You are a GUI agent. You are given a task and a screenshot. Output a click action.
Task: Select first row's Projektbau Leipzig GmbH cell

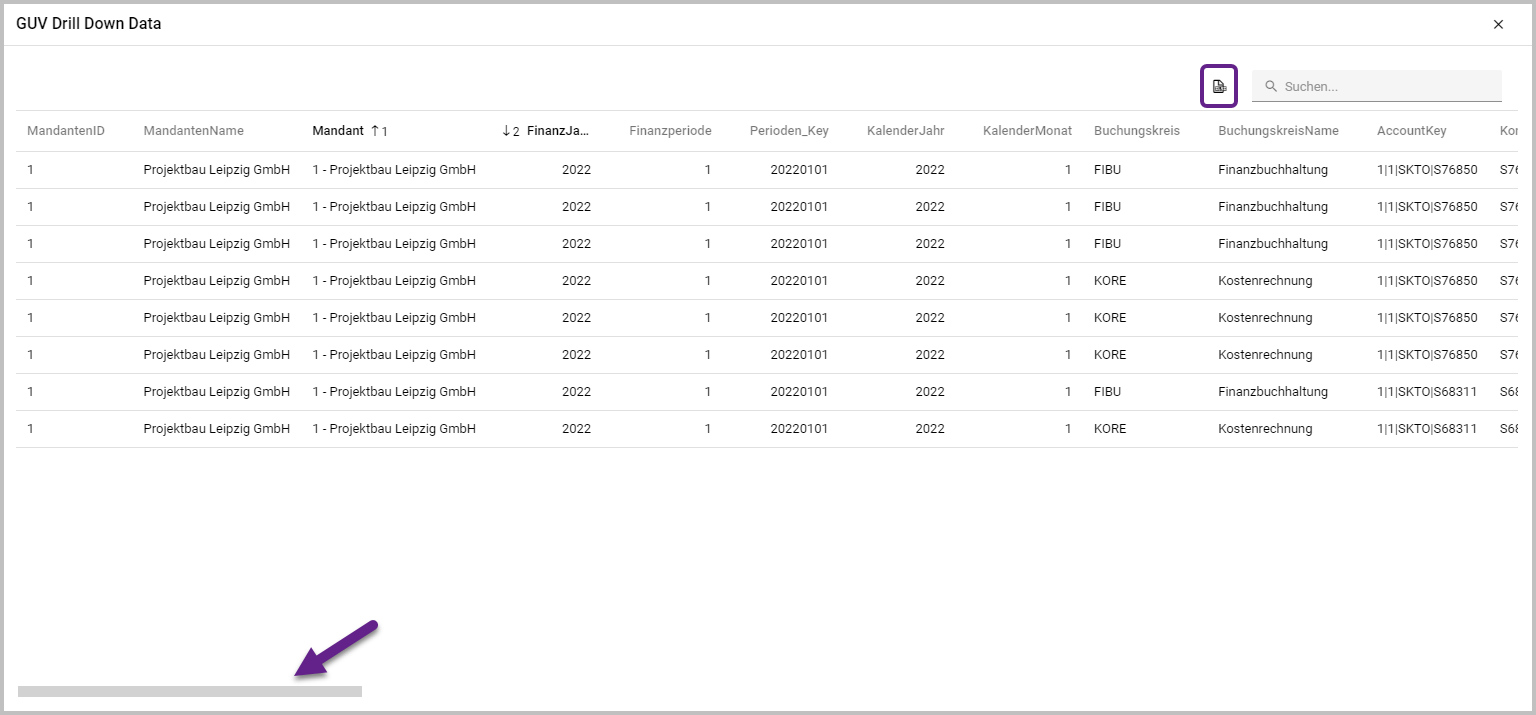[217, 170]
